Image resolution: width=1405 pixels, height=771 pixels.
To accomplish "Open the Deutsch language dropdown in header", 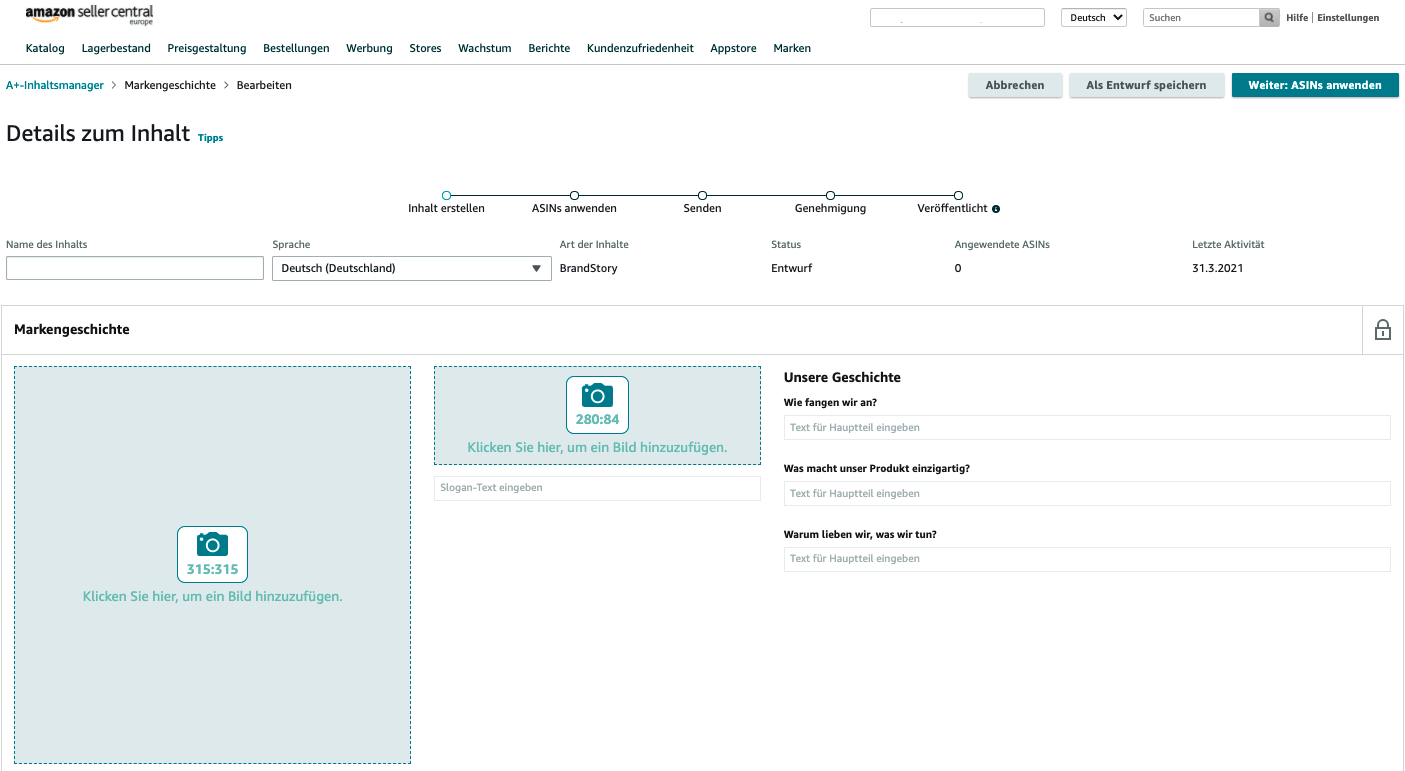I will click(1094, 17).
